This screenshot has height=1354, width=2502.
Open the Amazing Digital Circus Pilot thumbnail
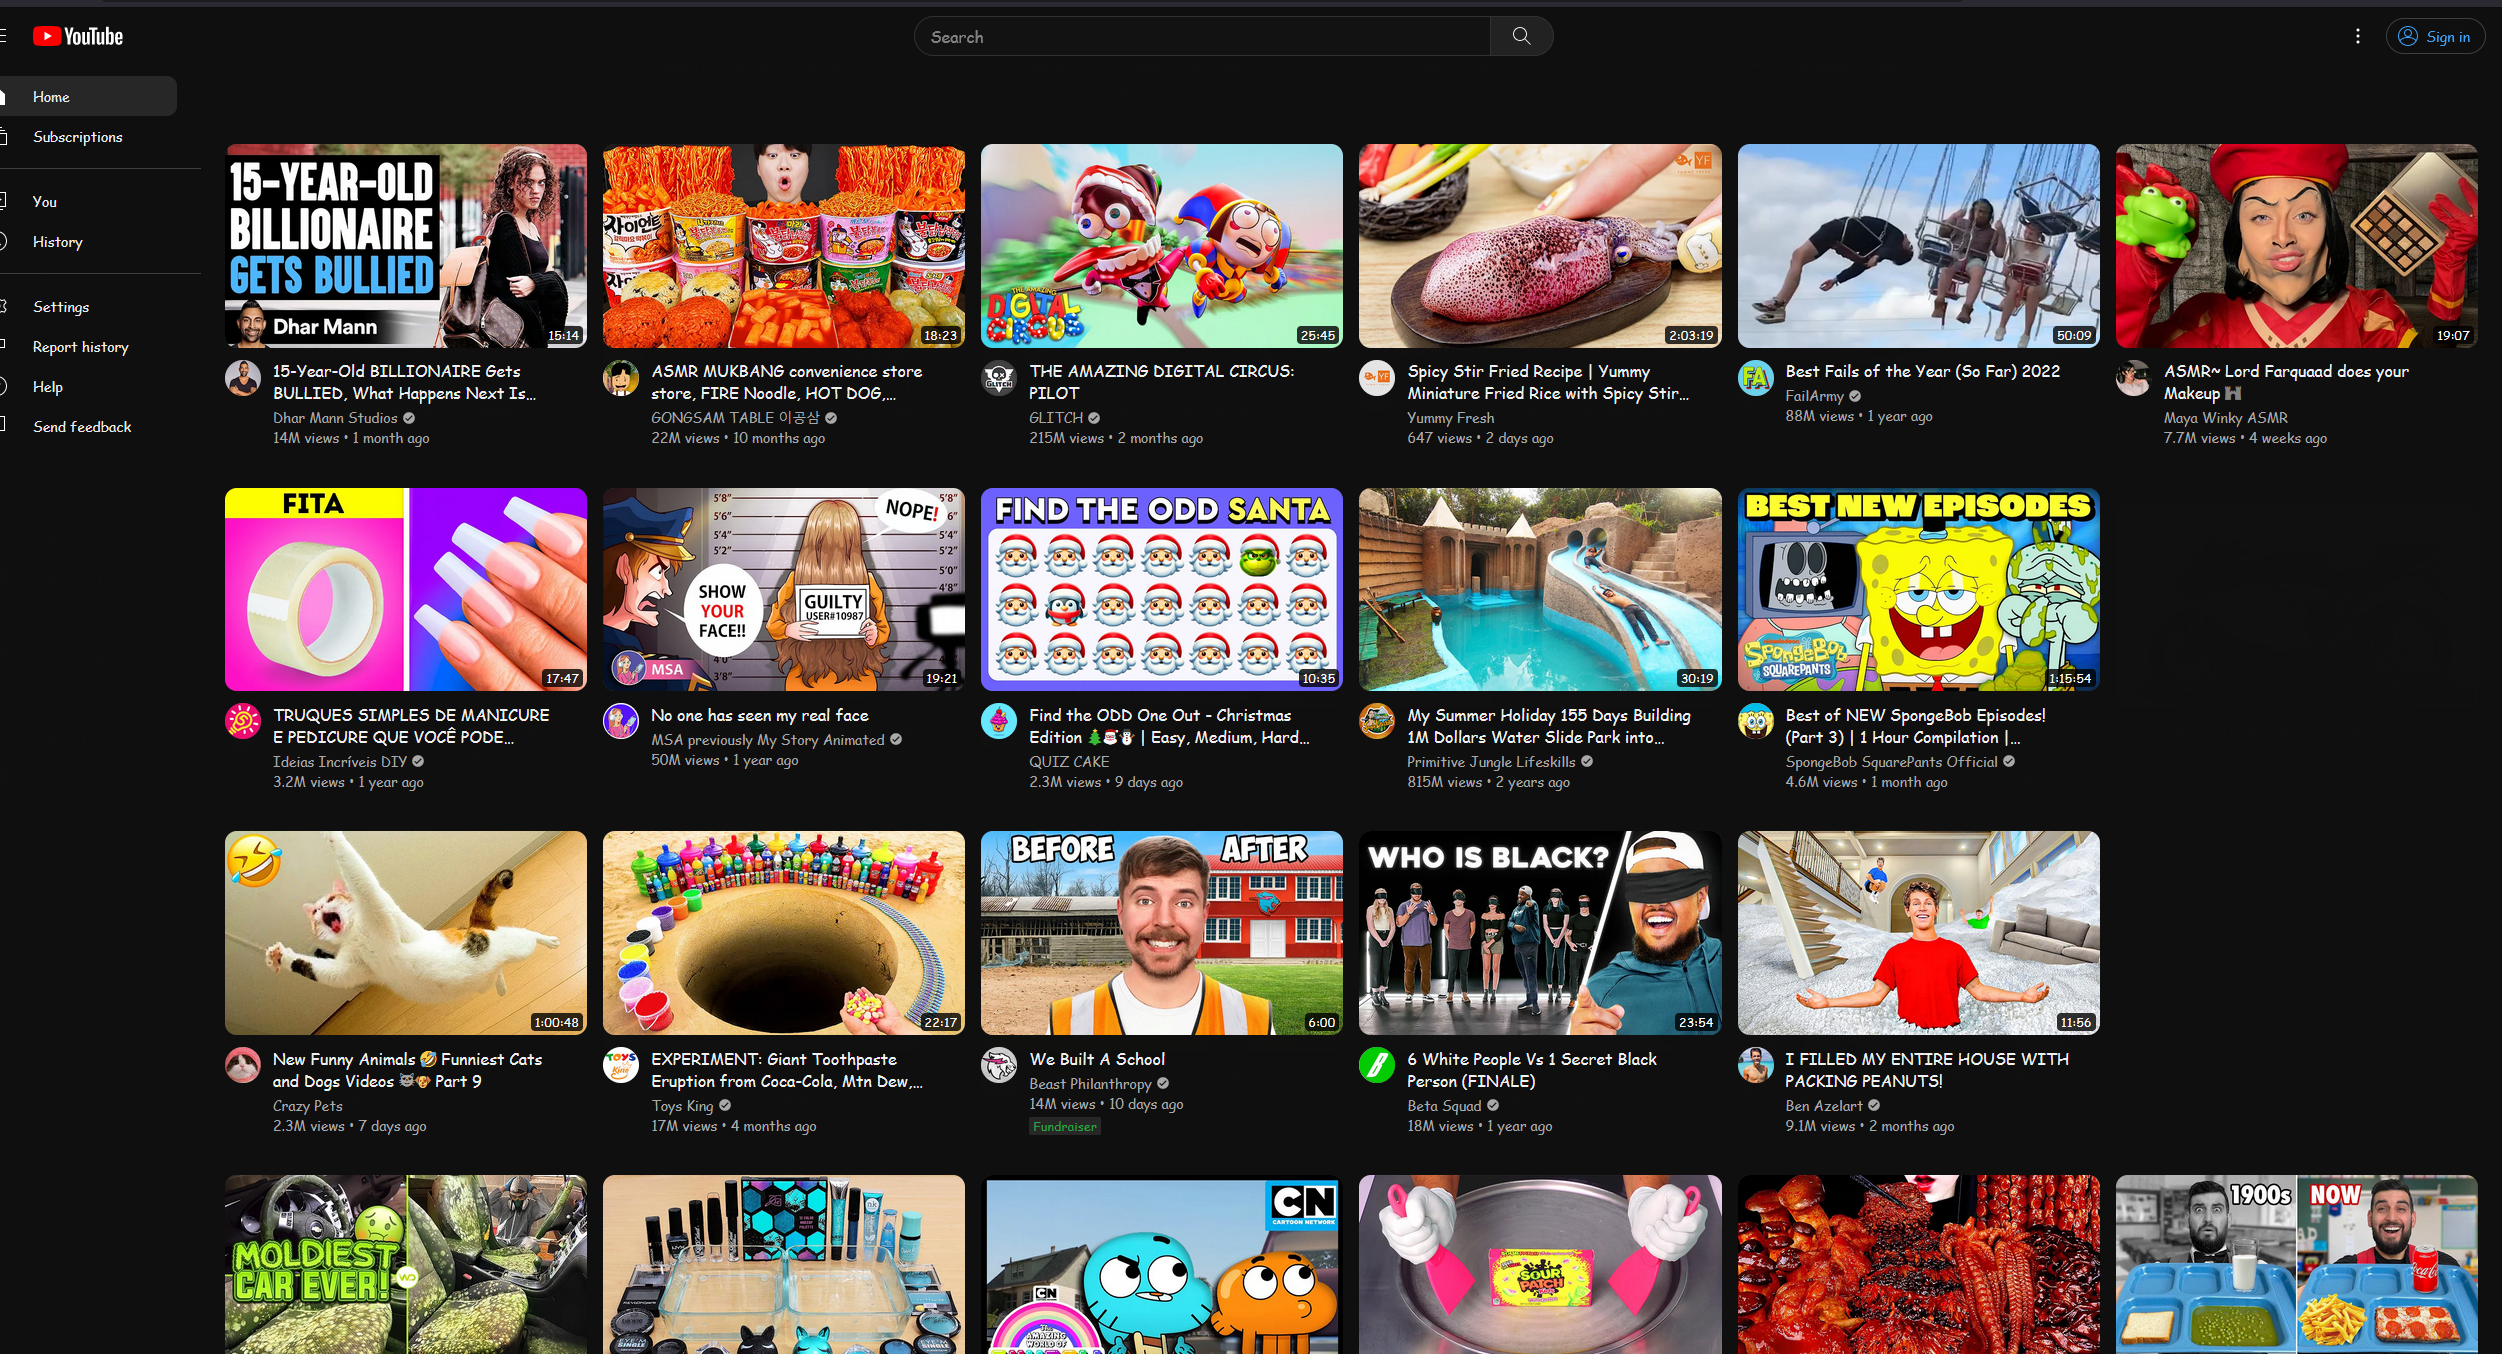coord(1161,246)
